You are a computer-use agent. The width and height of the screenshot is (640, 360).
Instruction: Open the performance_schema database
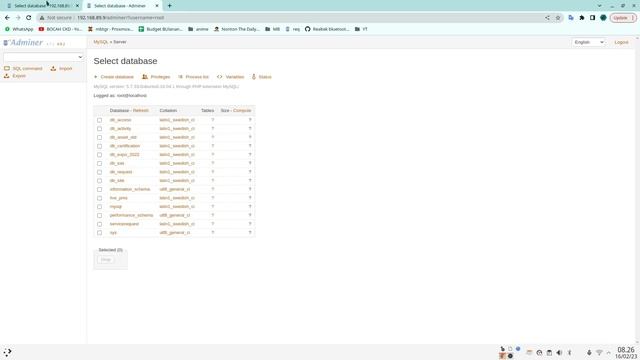[x=131, y=215]
